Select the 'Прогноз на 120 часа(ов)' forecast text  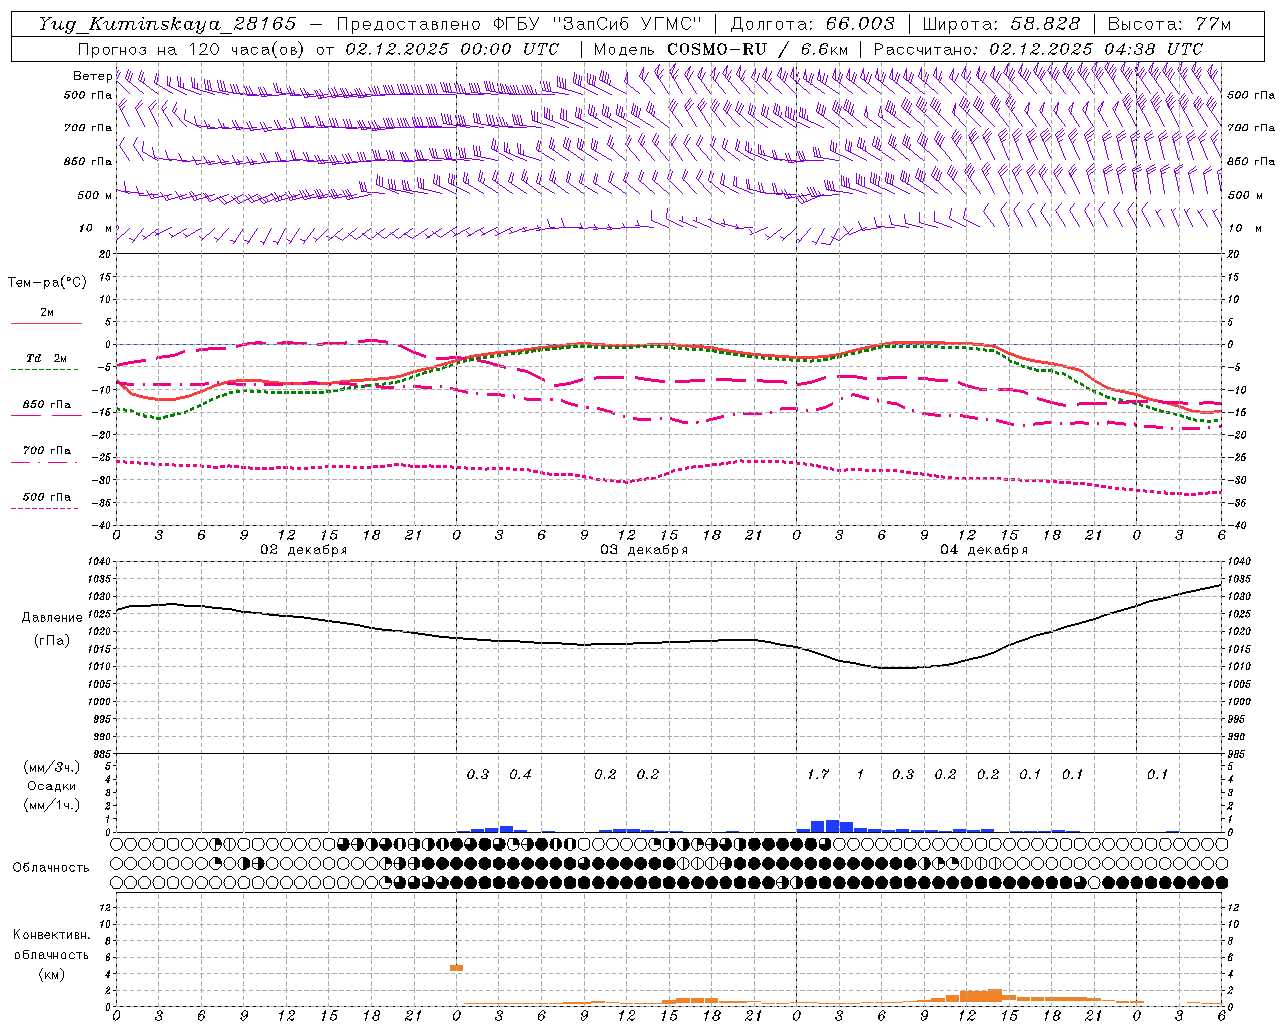(x=192, y=49)
